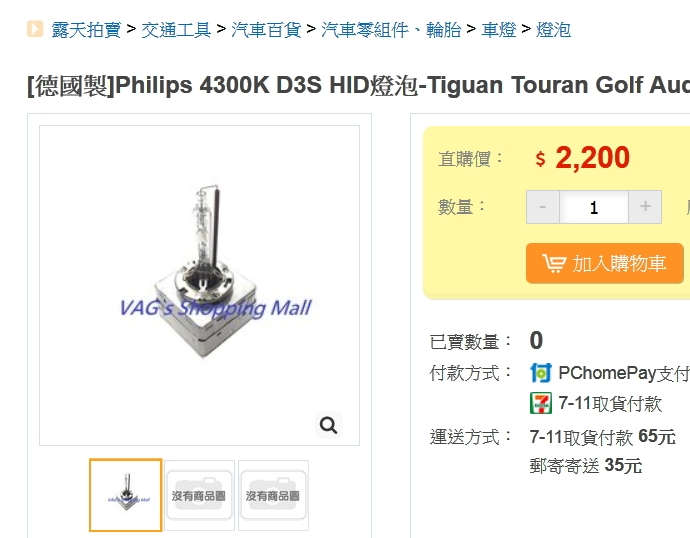This screenshot has width=690, height=538.
Task: Go to 燈泡 category link
Action: (553, 30)
